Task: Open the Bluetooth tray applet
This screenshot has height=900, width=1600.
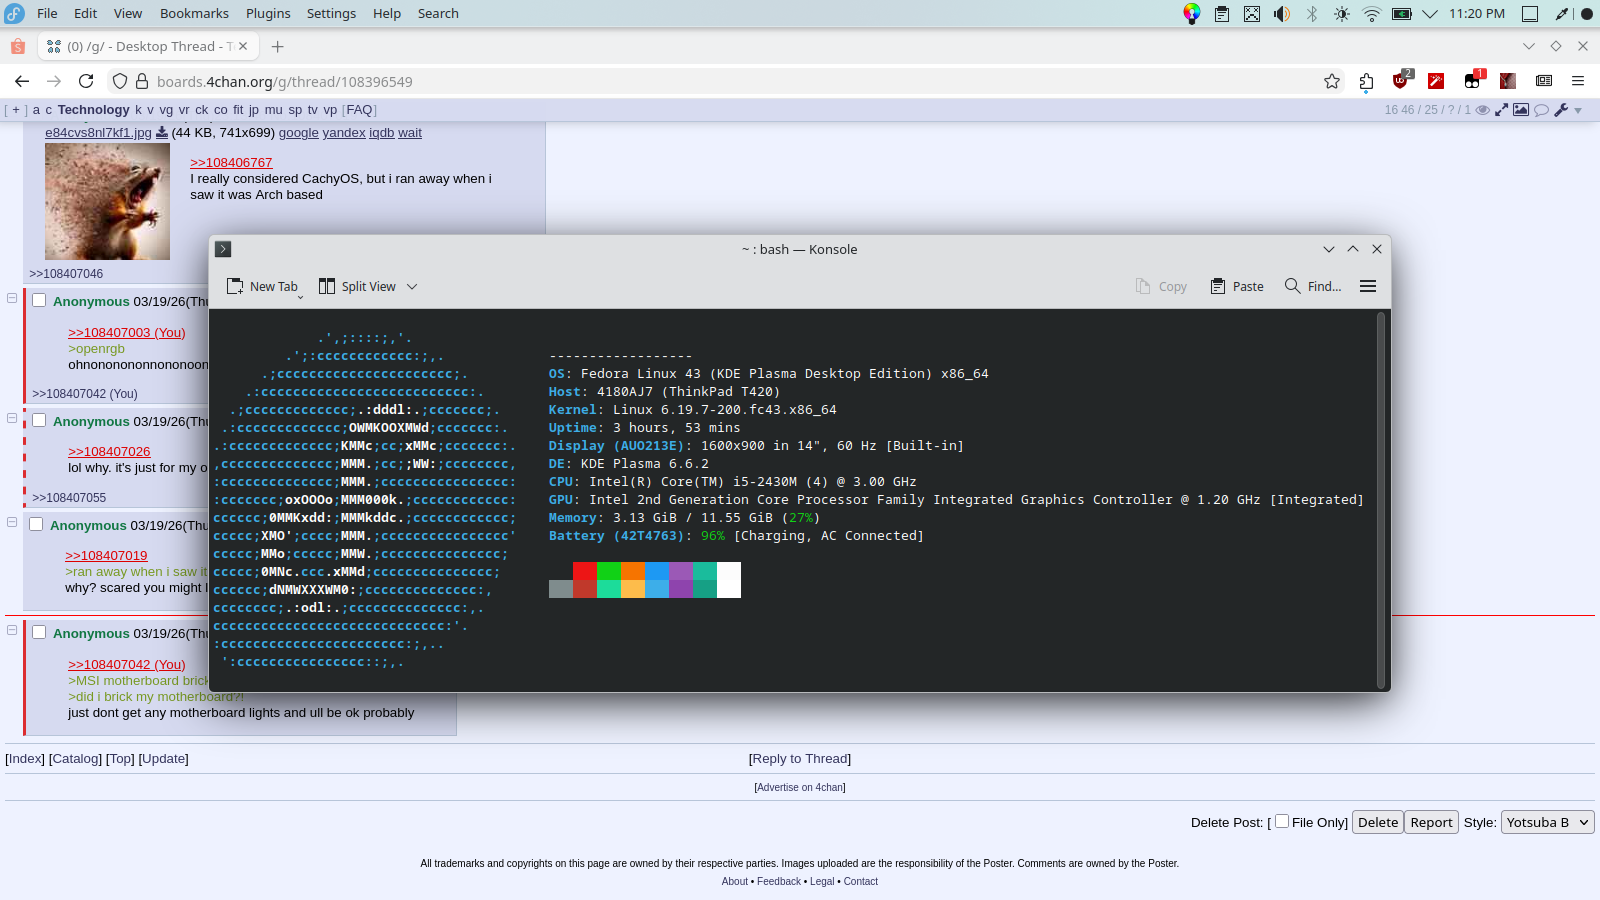Action: click(1312, 14)
